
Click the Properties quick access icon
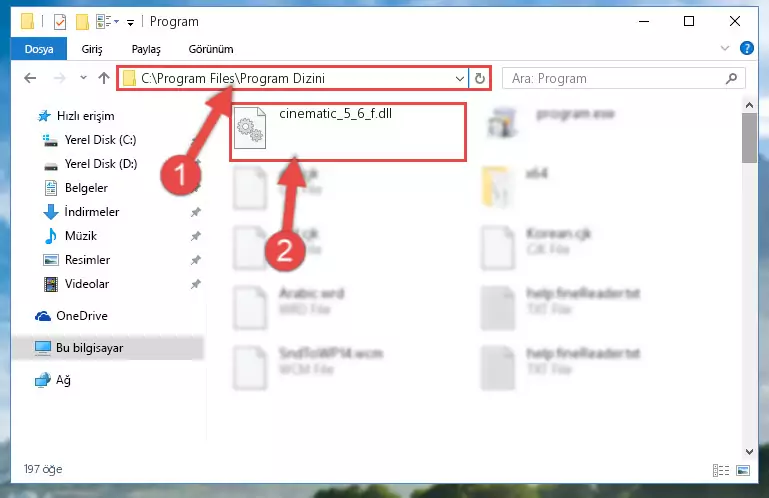60,22
